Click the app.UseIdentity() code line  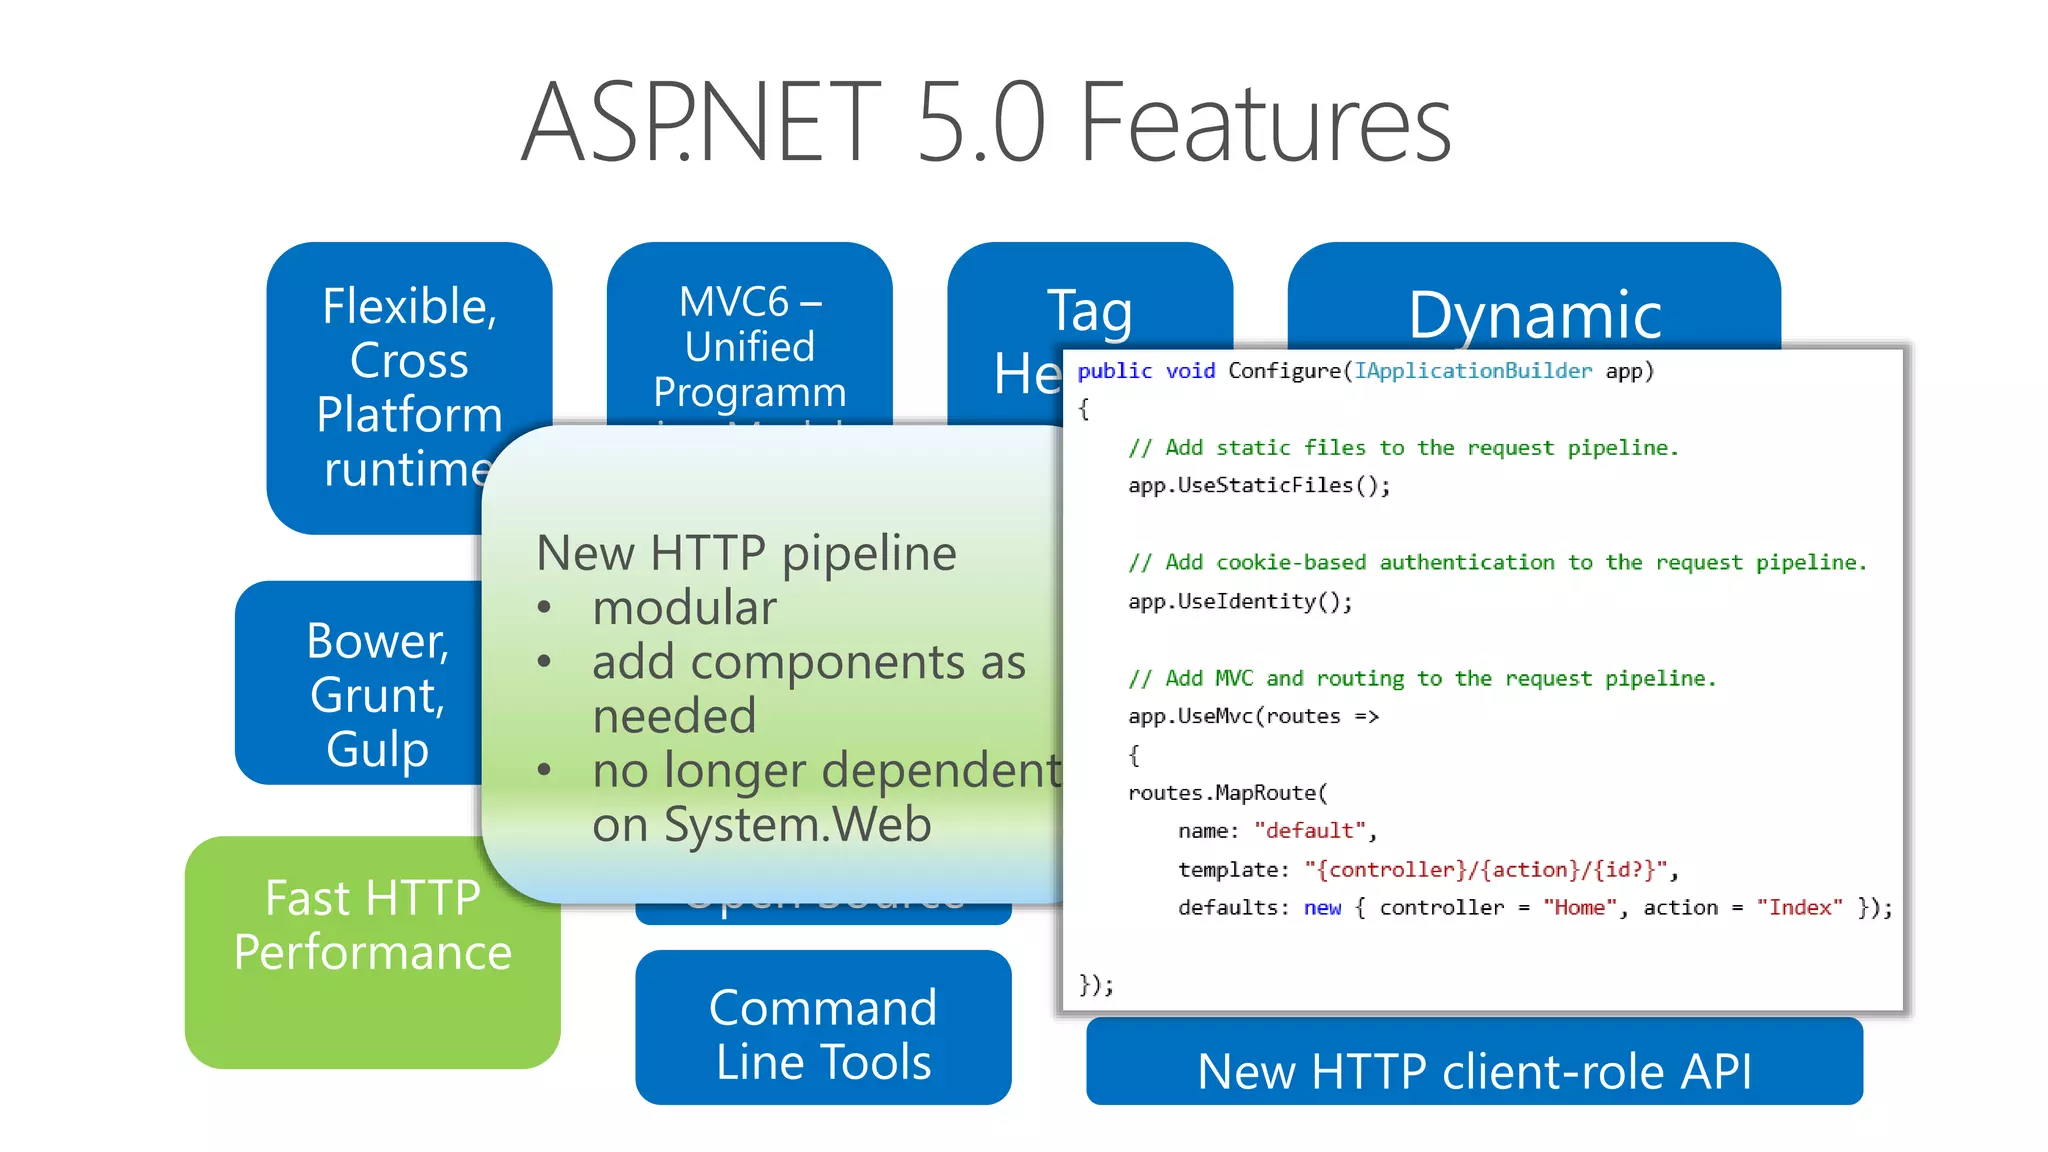tap(1240, 601)
